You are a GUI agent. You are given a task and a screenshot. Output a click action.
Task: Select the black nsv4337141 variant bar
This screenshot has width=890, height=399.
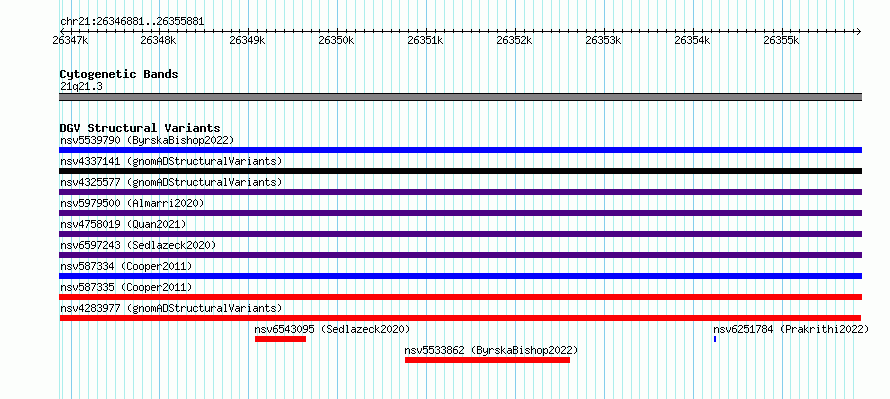460,171
